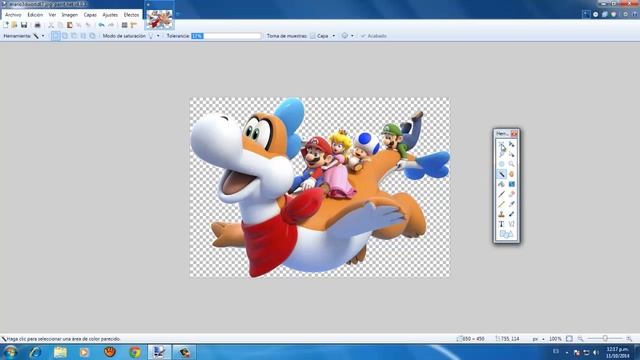Open the image list dropdown arrow beside thumbnail

(x=178, y=14)
